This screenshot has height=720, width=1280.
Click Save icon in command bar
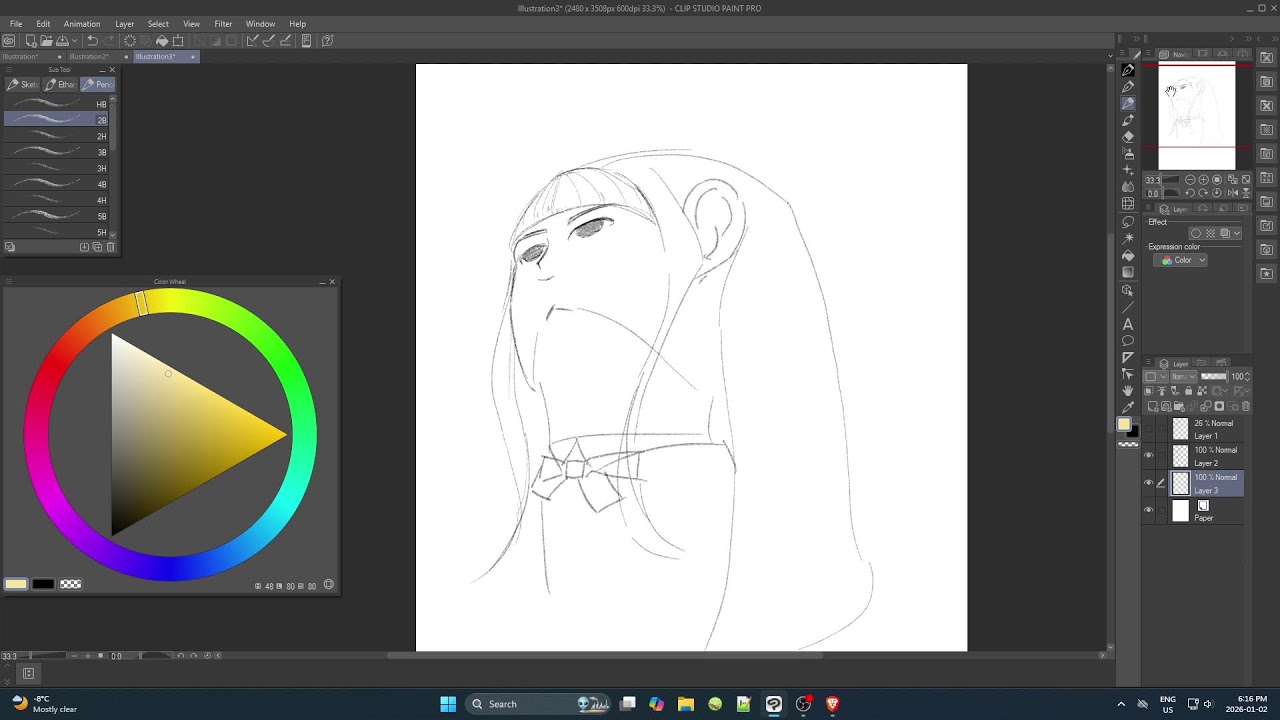(x=62, y=41)
